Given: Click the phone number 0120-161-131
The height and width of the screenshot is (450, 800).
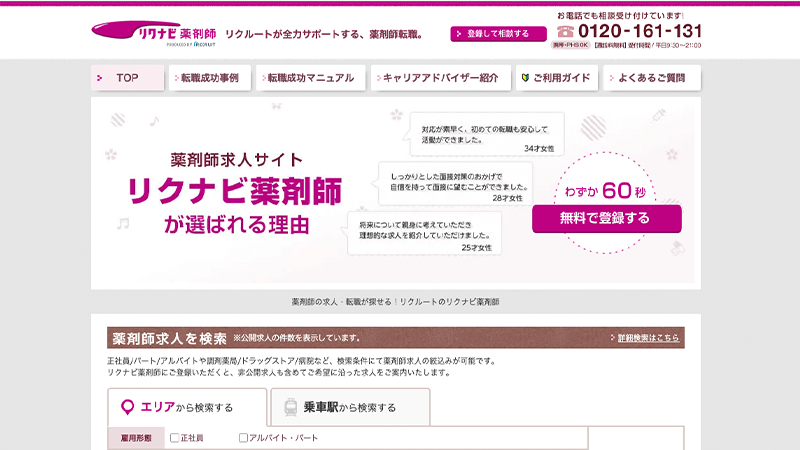Looking at the screenshot, I should pos(640,31).
